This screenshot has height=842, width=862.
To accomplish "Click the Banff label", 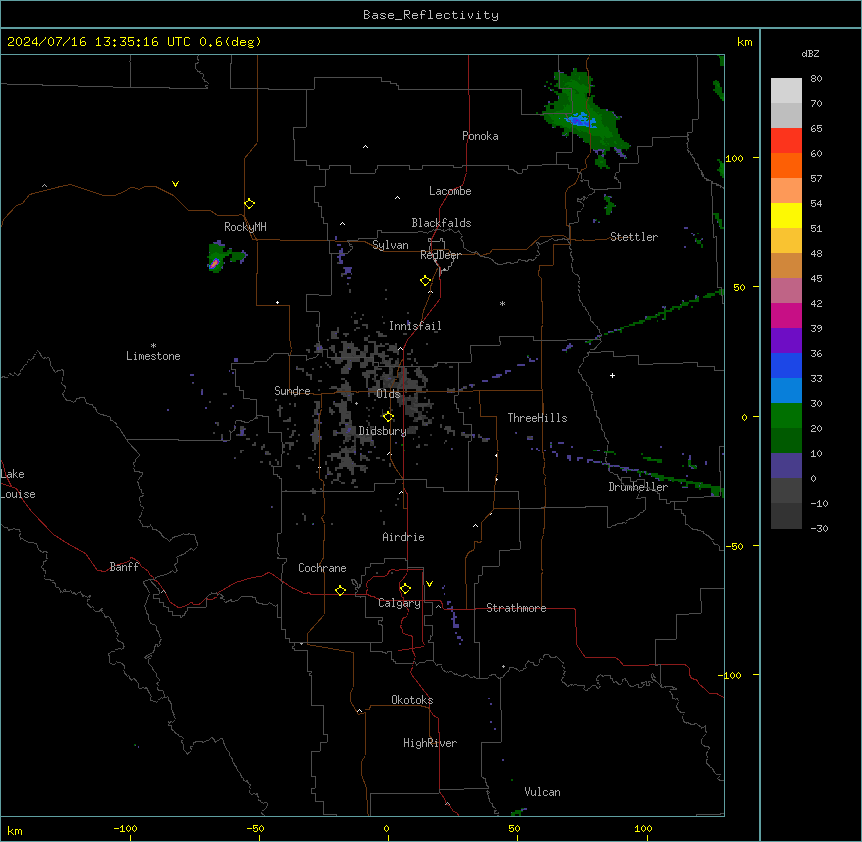I will [x=124, y=567].
